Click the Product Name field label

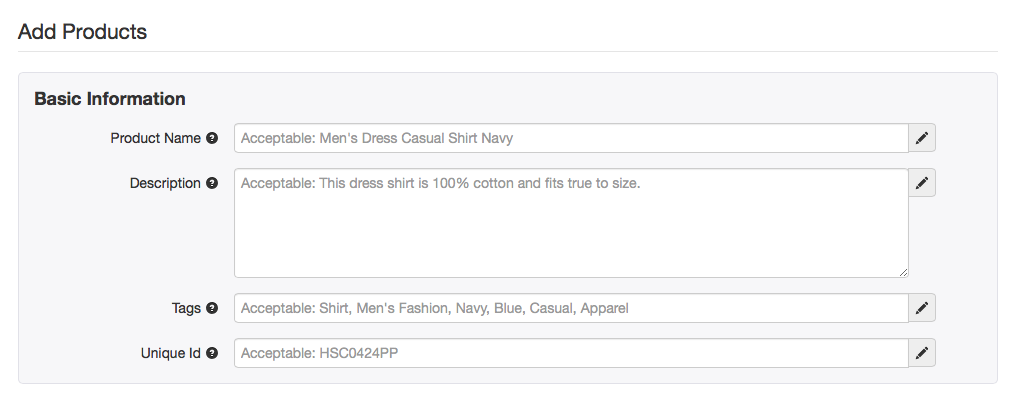pos(156,138)
